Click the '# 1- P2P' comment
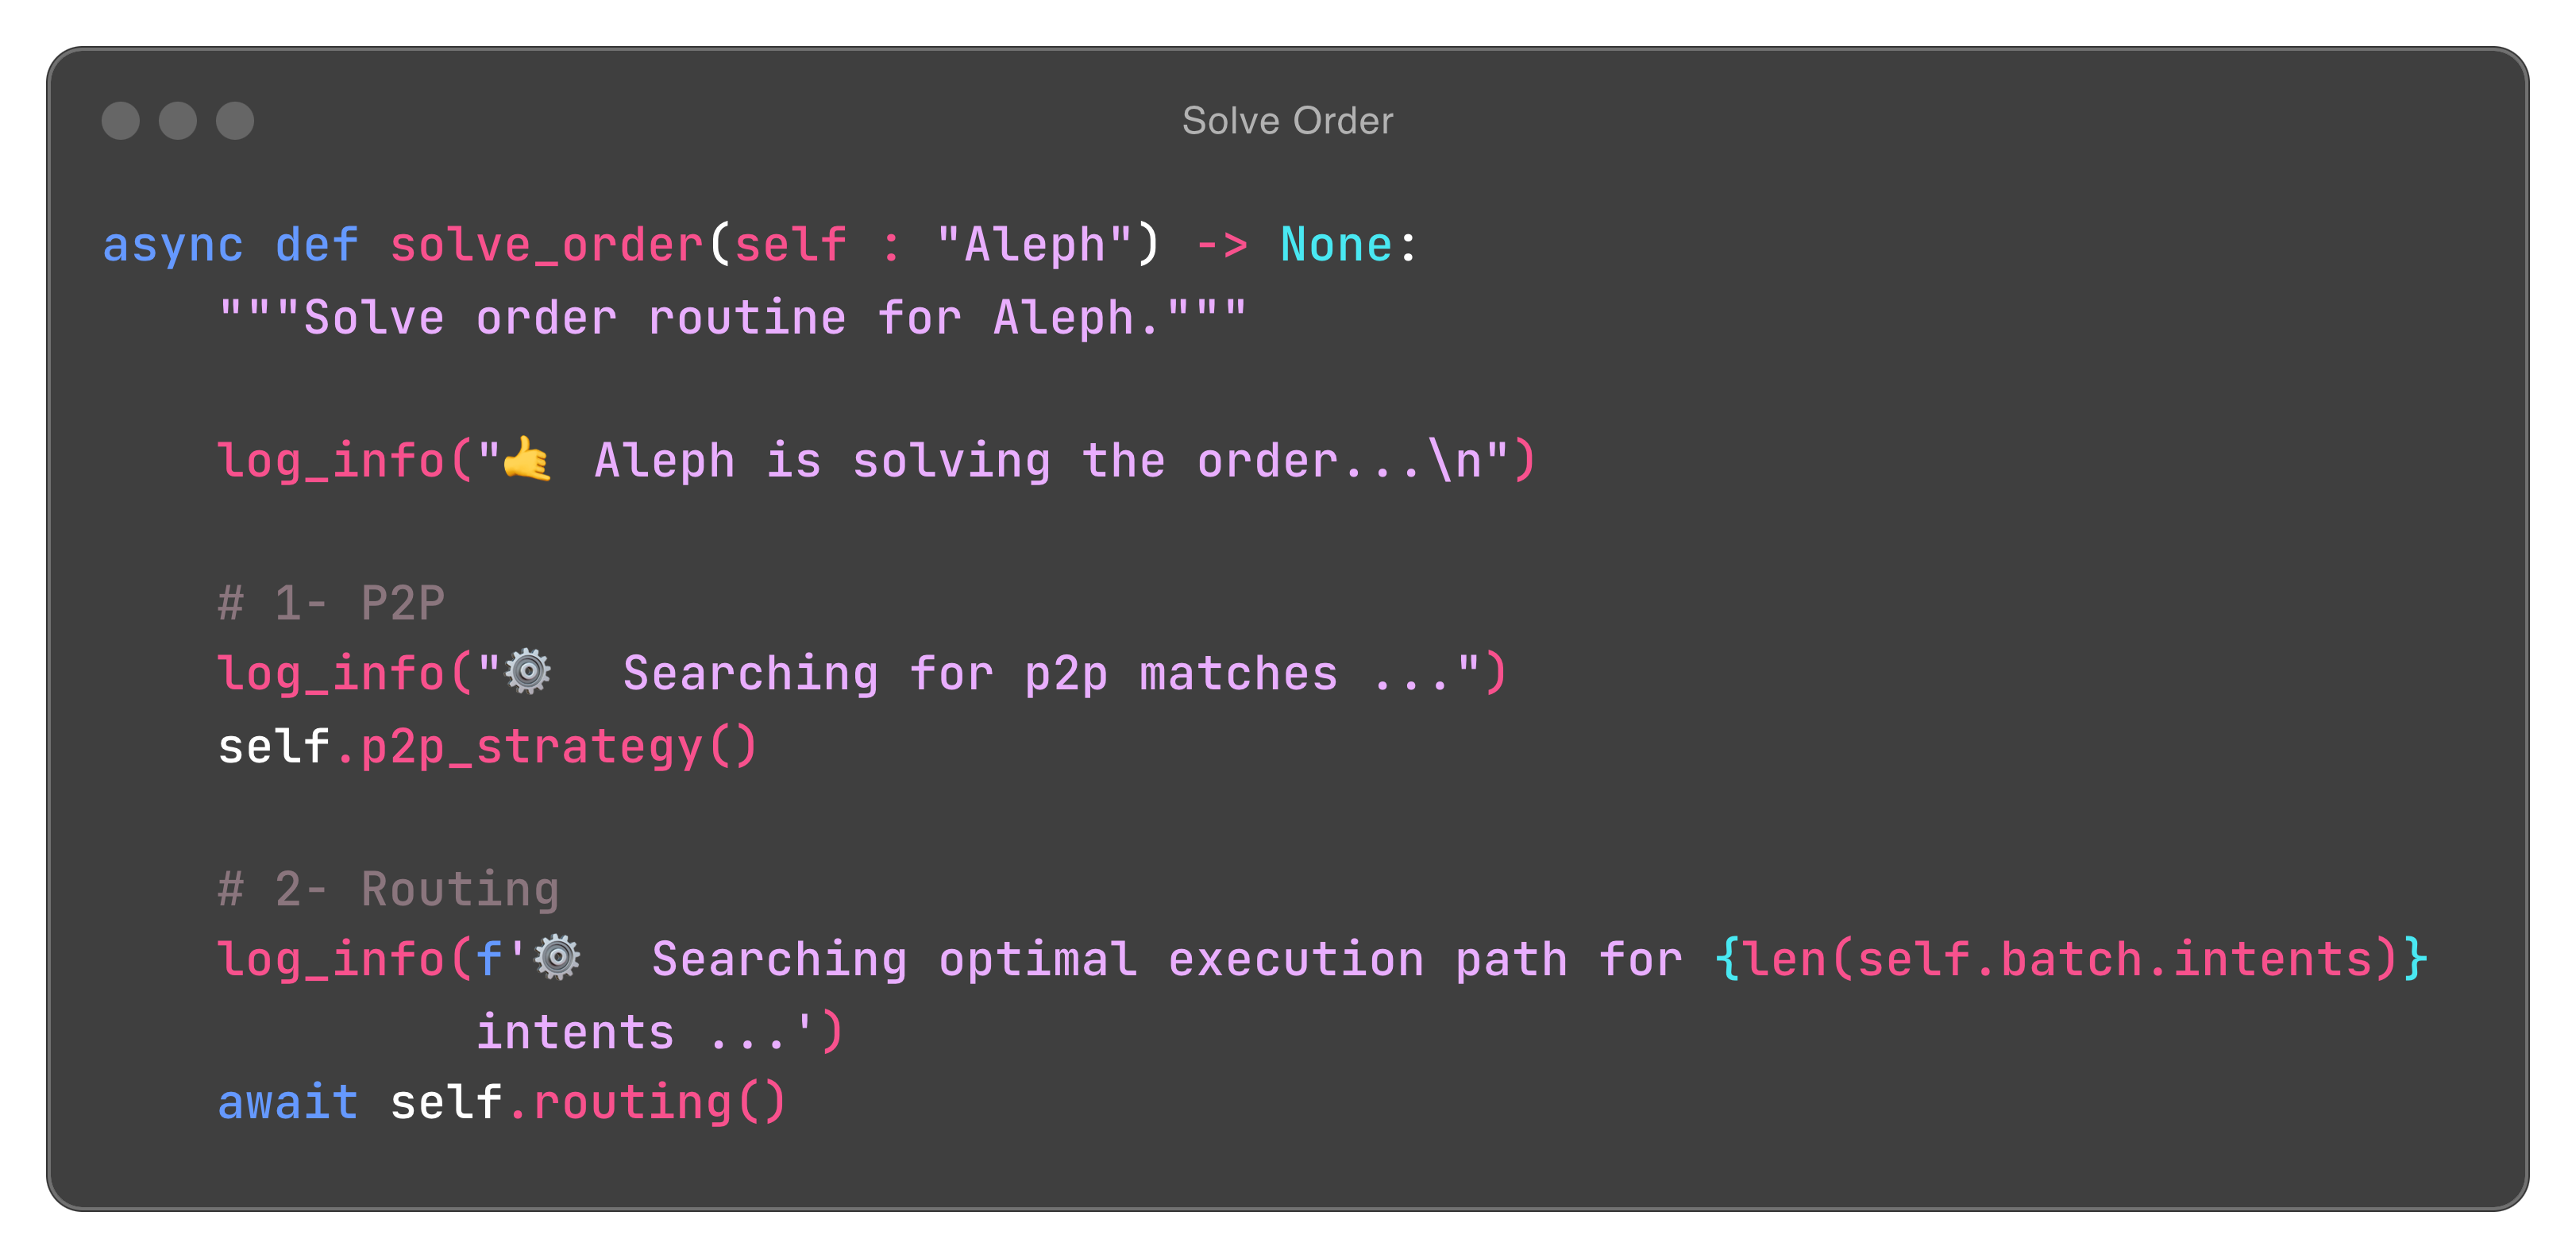Screen dimensions: 2576x1258 [331, 602]
